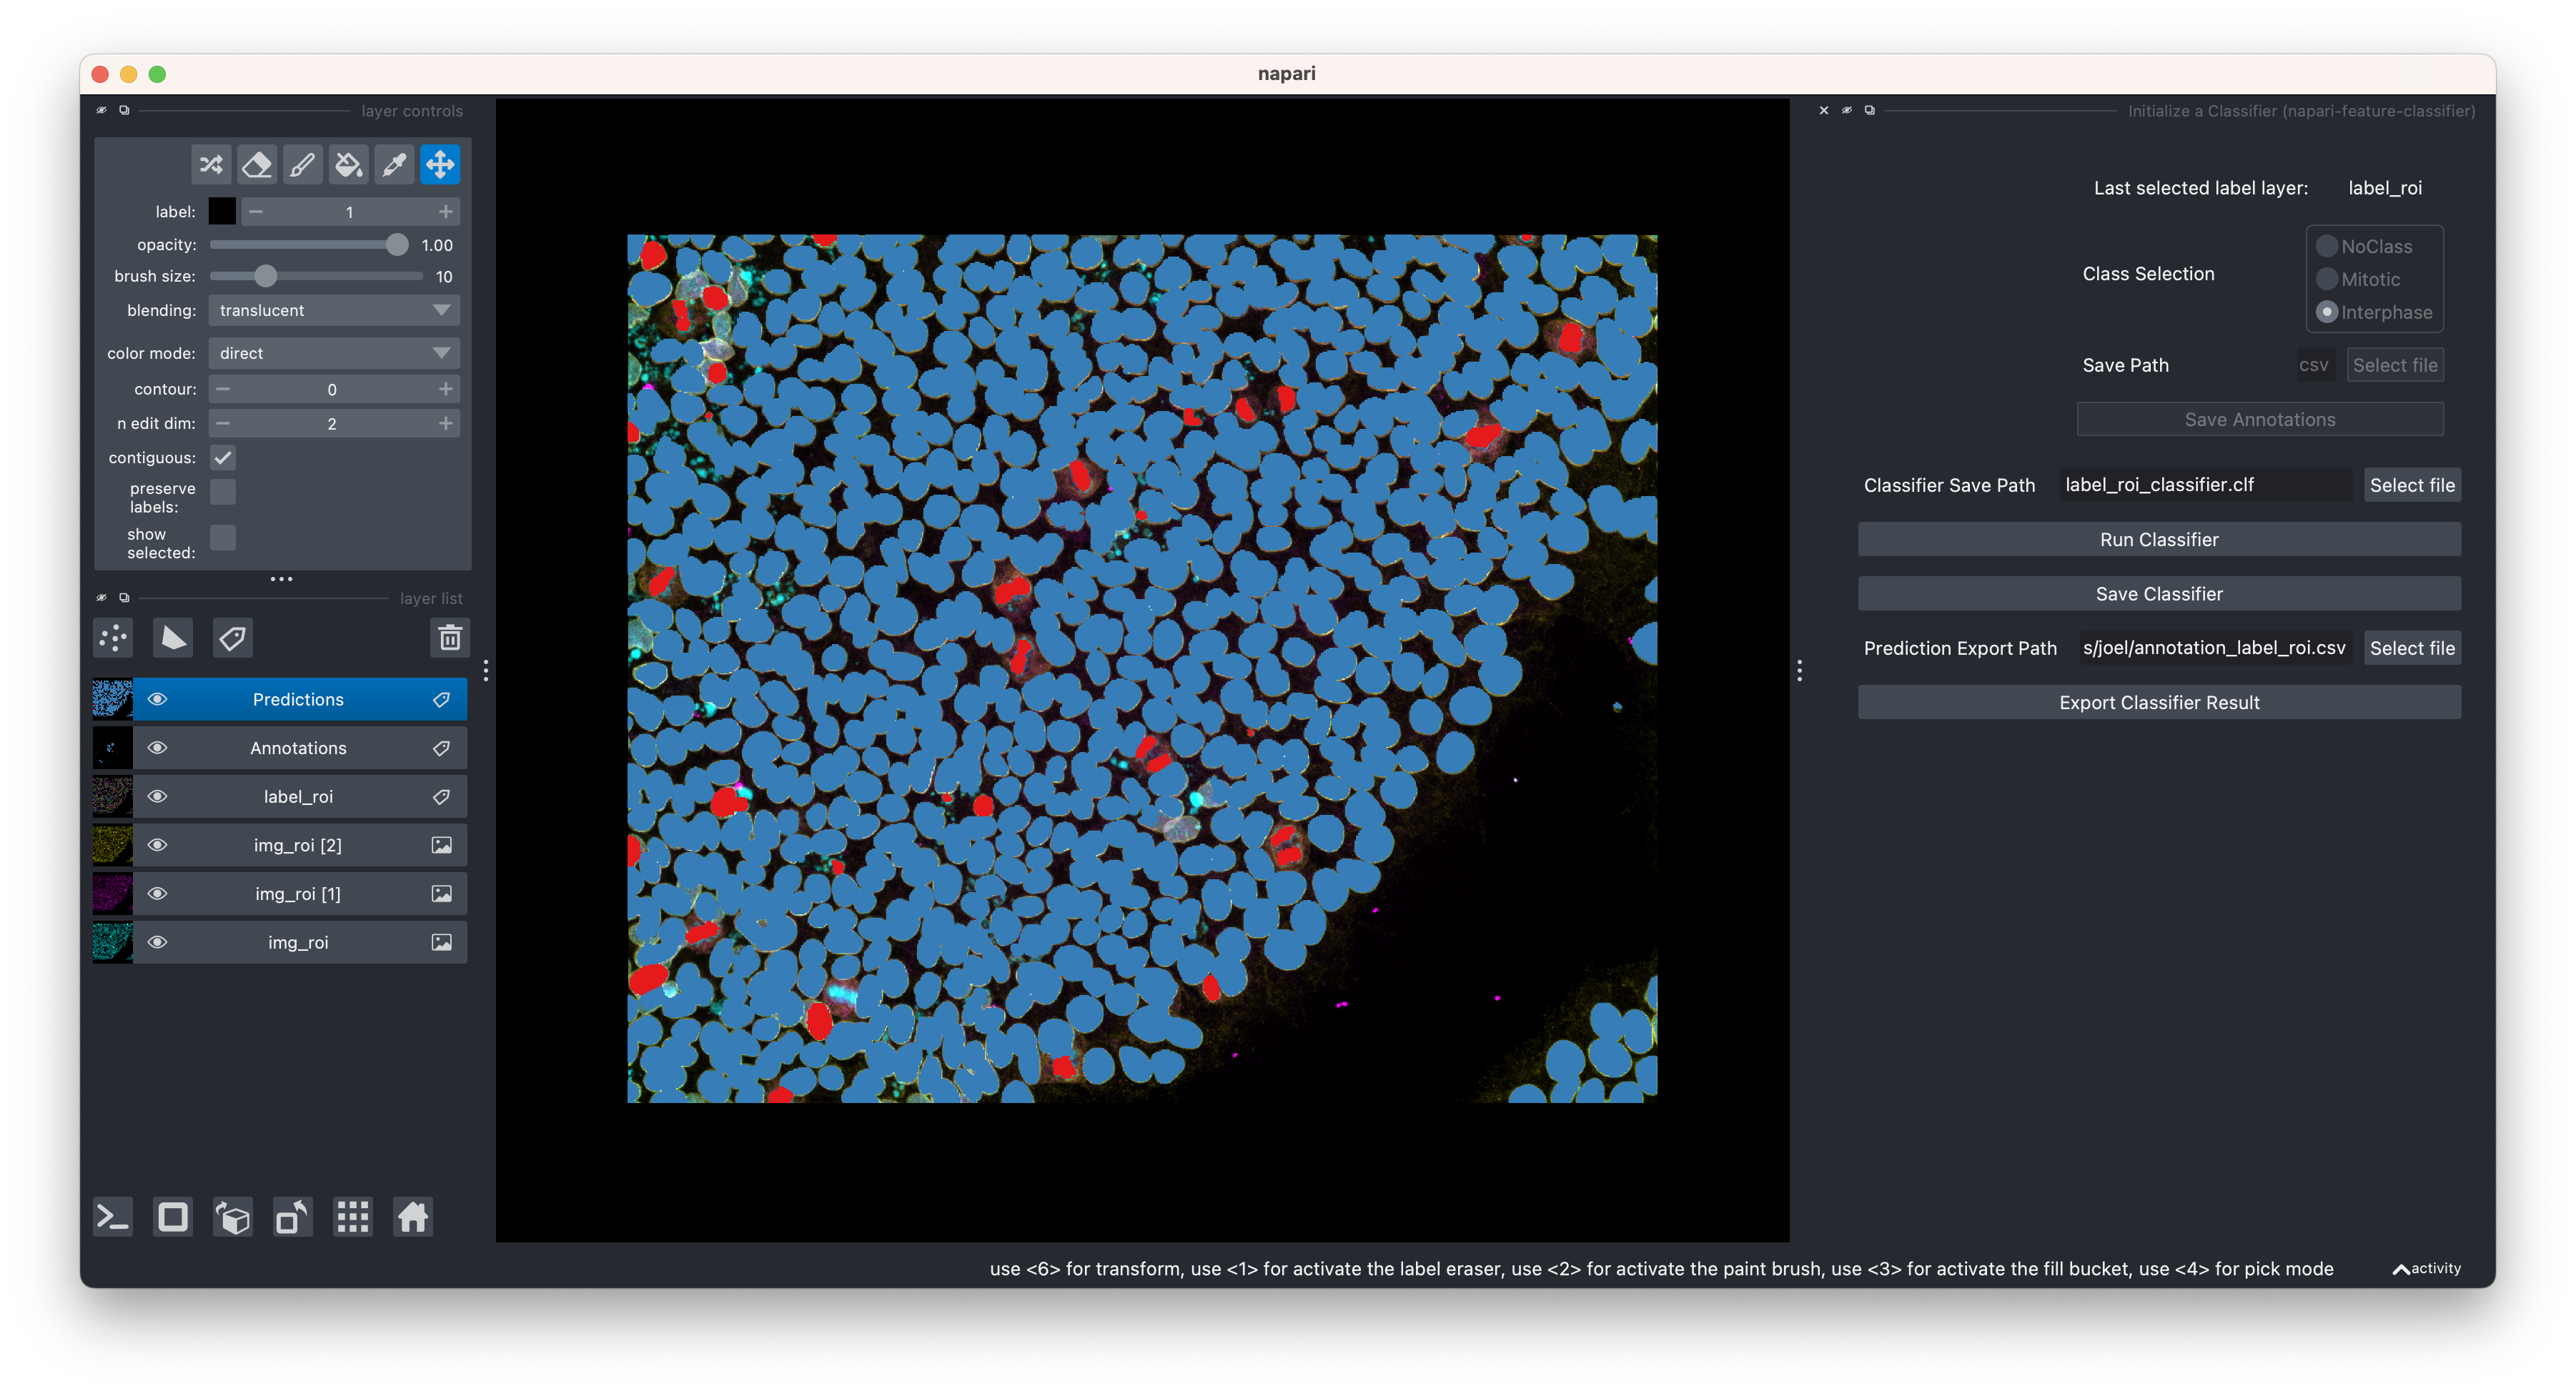
Task: Hide the Predictions layer
Action: tap(157, 699)
